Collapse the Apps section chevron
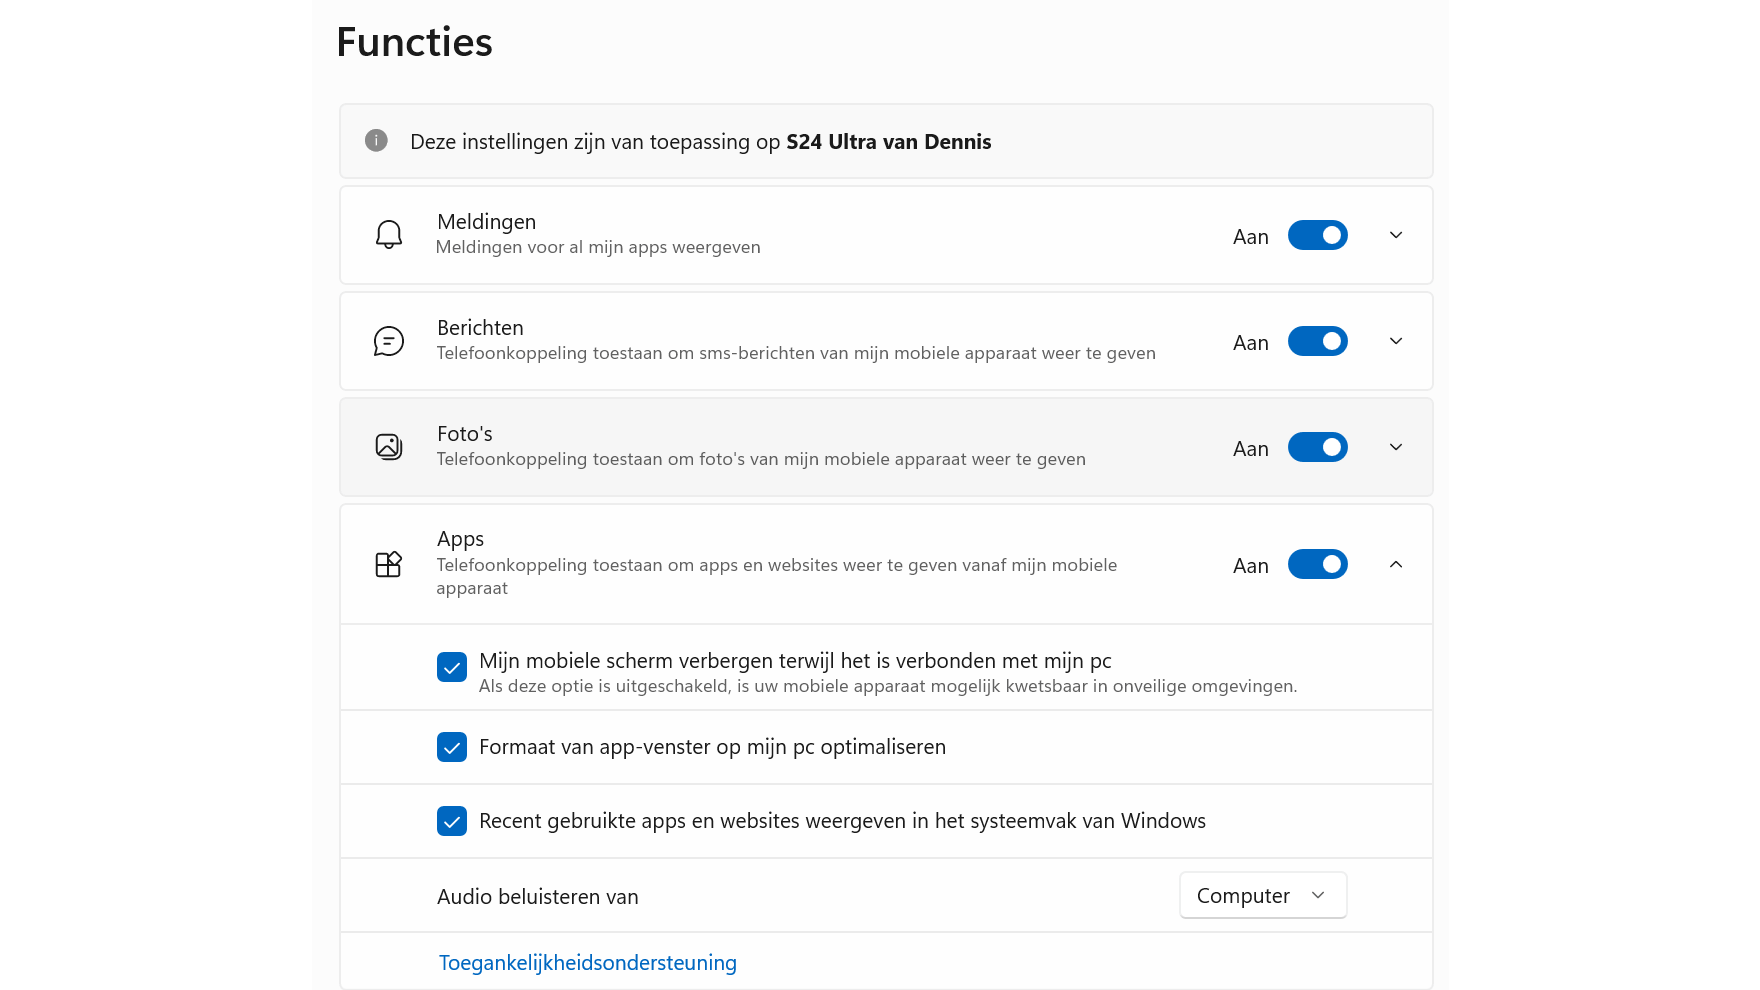This screenshot has width=1760, height=990. click(x=1396, y=564)
